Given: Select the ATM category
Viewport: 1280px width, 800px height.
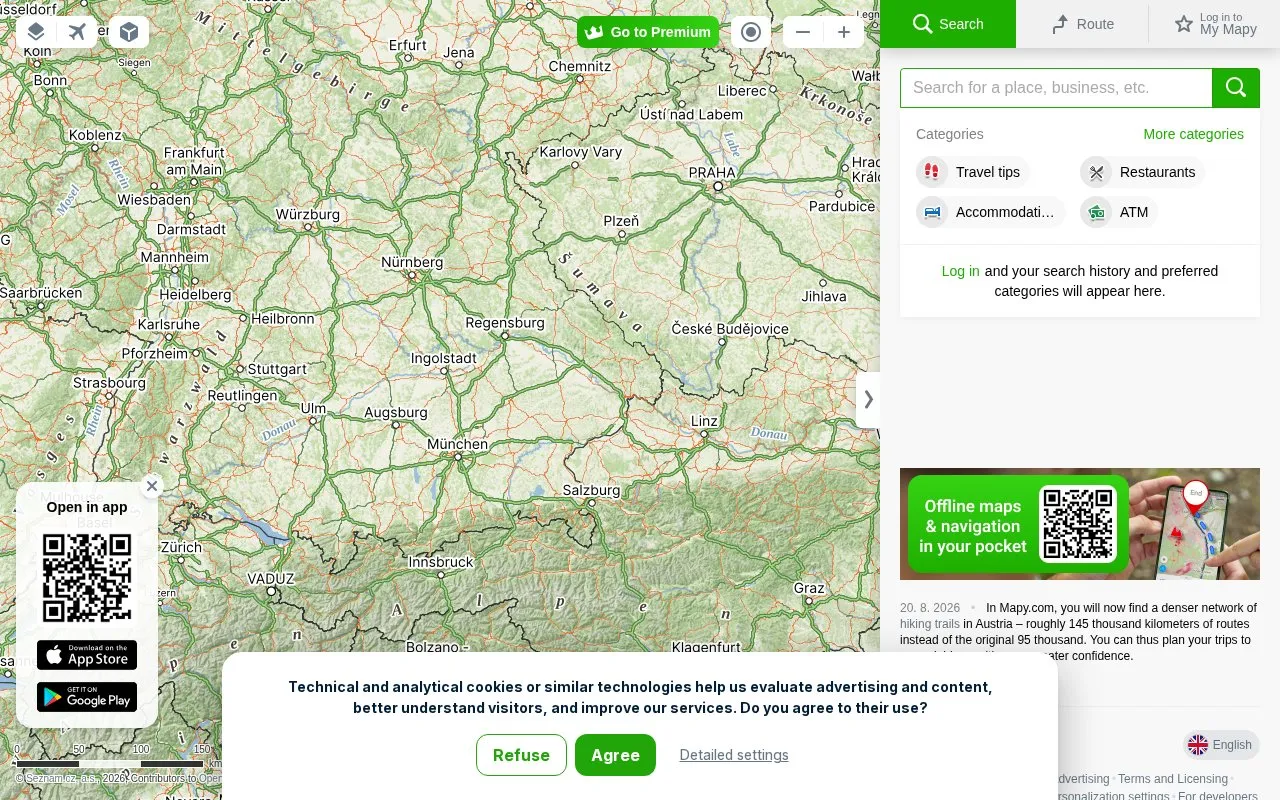Looking at the screenshot, I should [x=1119, y=212].
